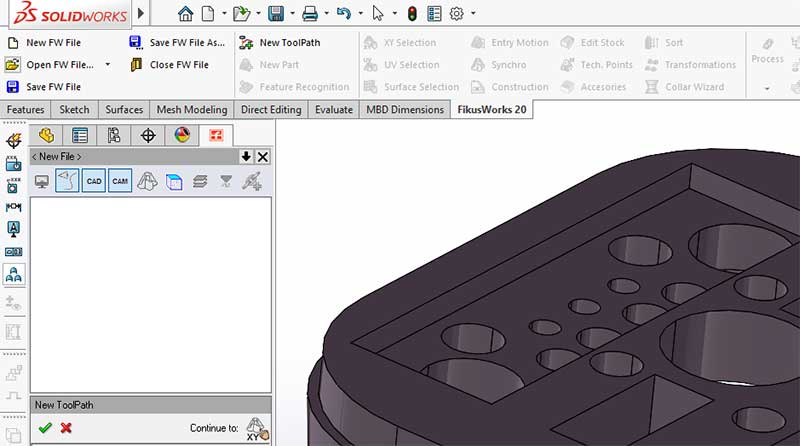Click the SolidWorks home icon
Viewport: 800px width, 446px height.
[185, 14]
